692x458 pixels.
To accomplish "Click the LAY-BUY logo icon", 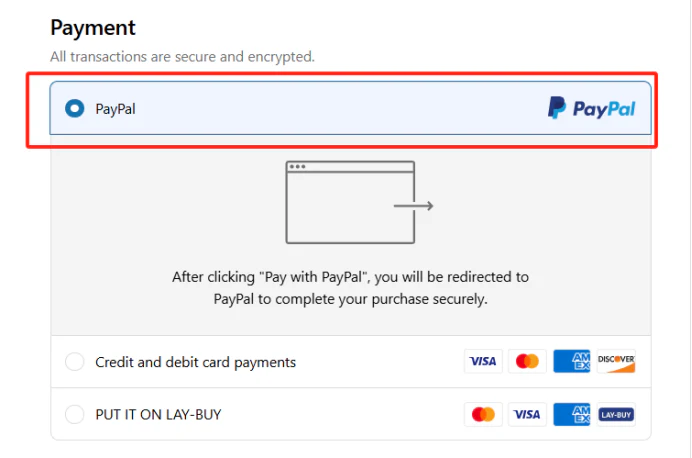I will 616,414.
